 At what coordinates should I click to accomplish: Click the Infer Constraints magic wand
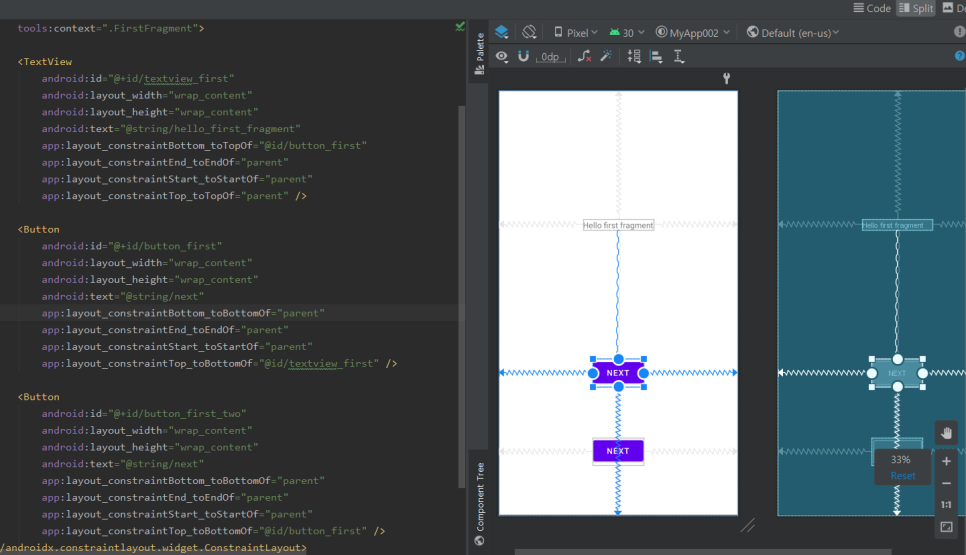tap(606, 57)
